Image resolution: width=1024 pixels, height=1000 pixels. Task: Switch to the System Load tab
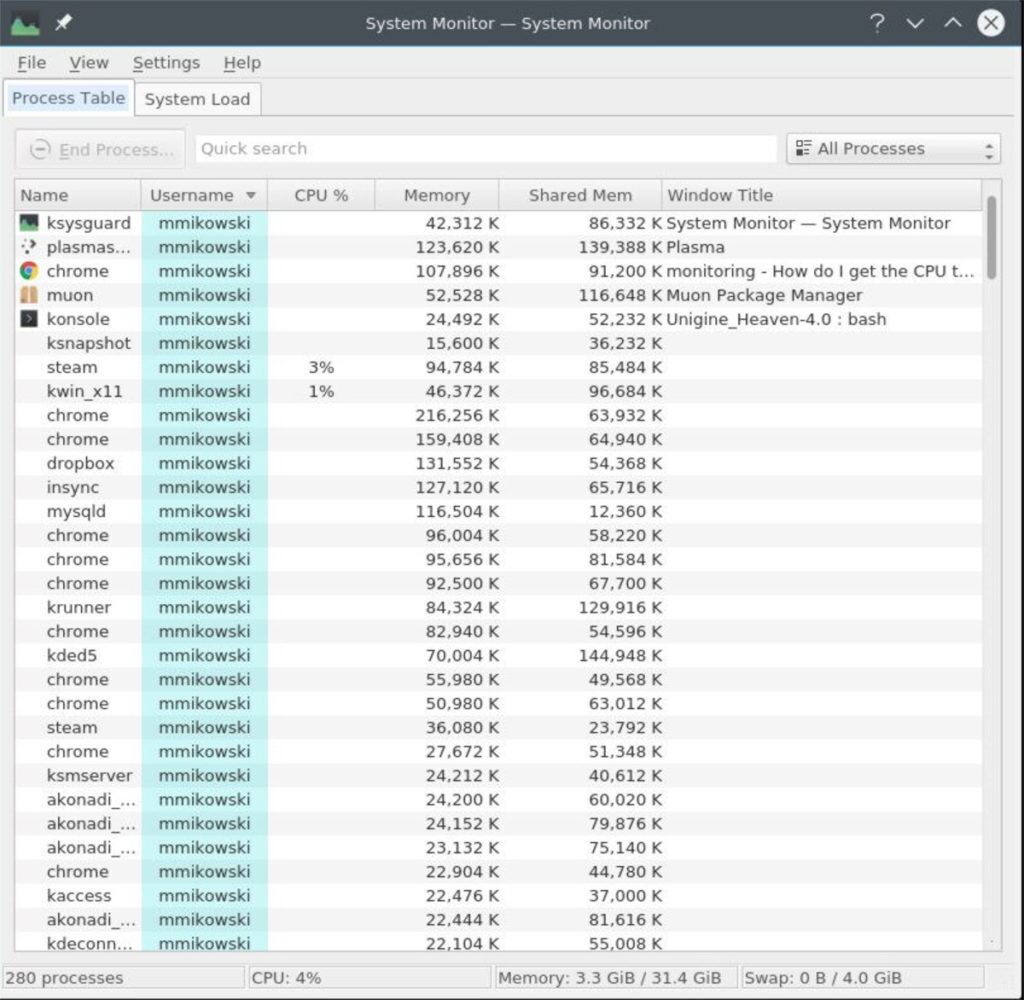(x=197, y=98)
